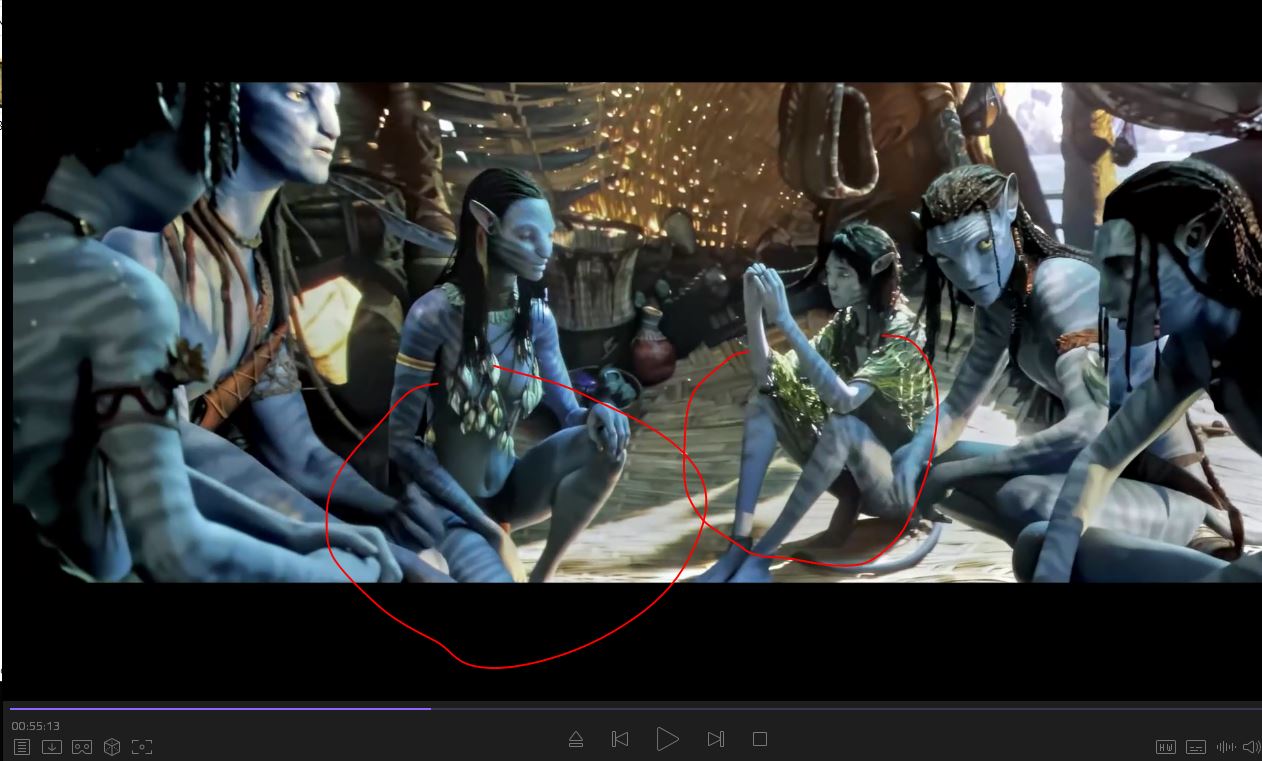Image resolution: width=1262 pixels, height=761 pixels.
Task: Click the 00:55:13 elapsed time label
Action: pos(36,726)
